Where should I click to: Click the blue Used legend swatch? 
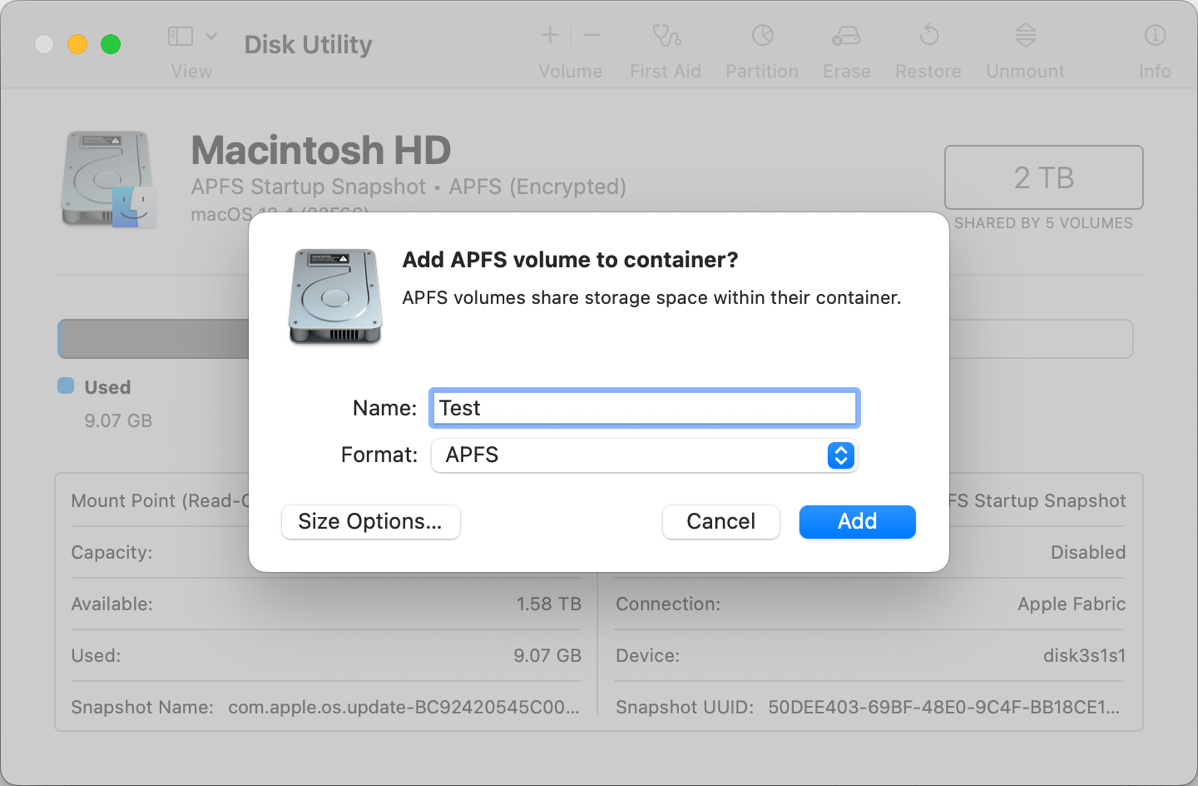66,386
